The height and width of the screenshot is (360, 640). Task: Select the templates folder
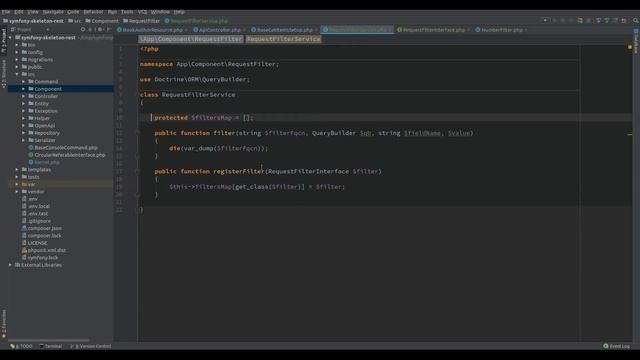click(x=39, y=170)
